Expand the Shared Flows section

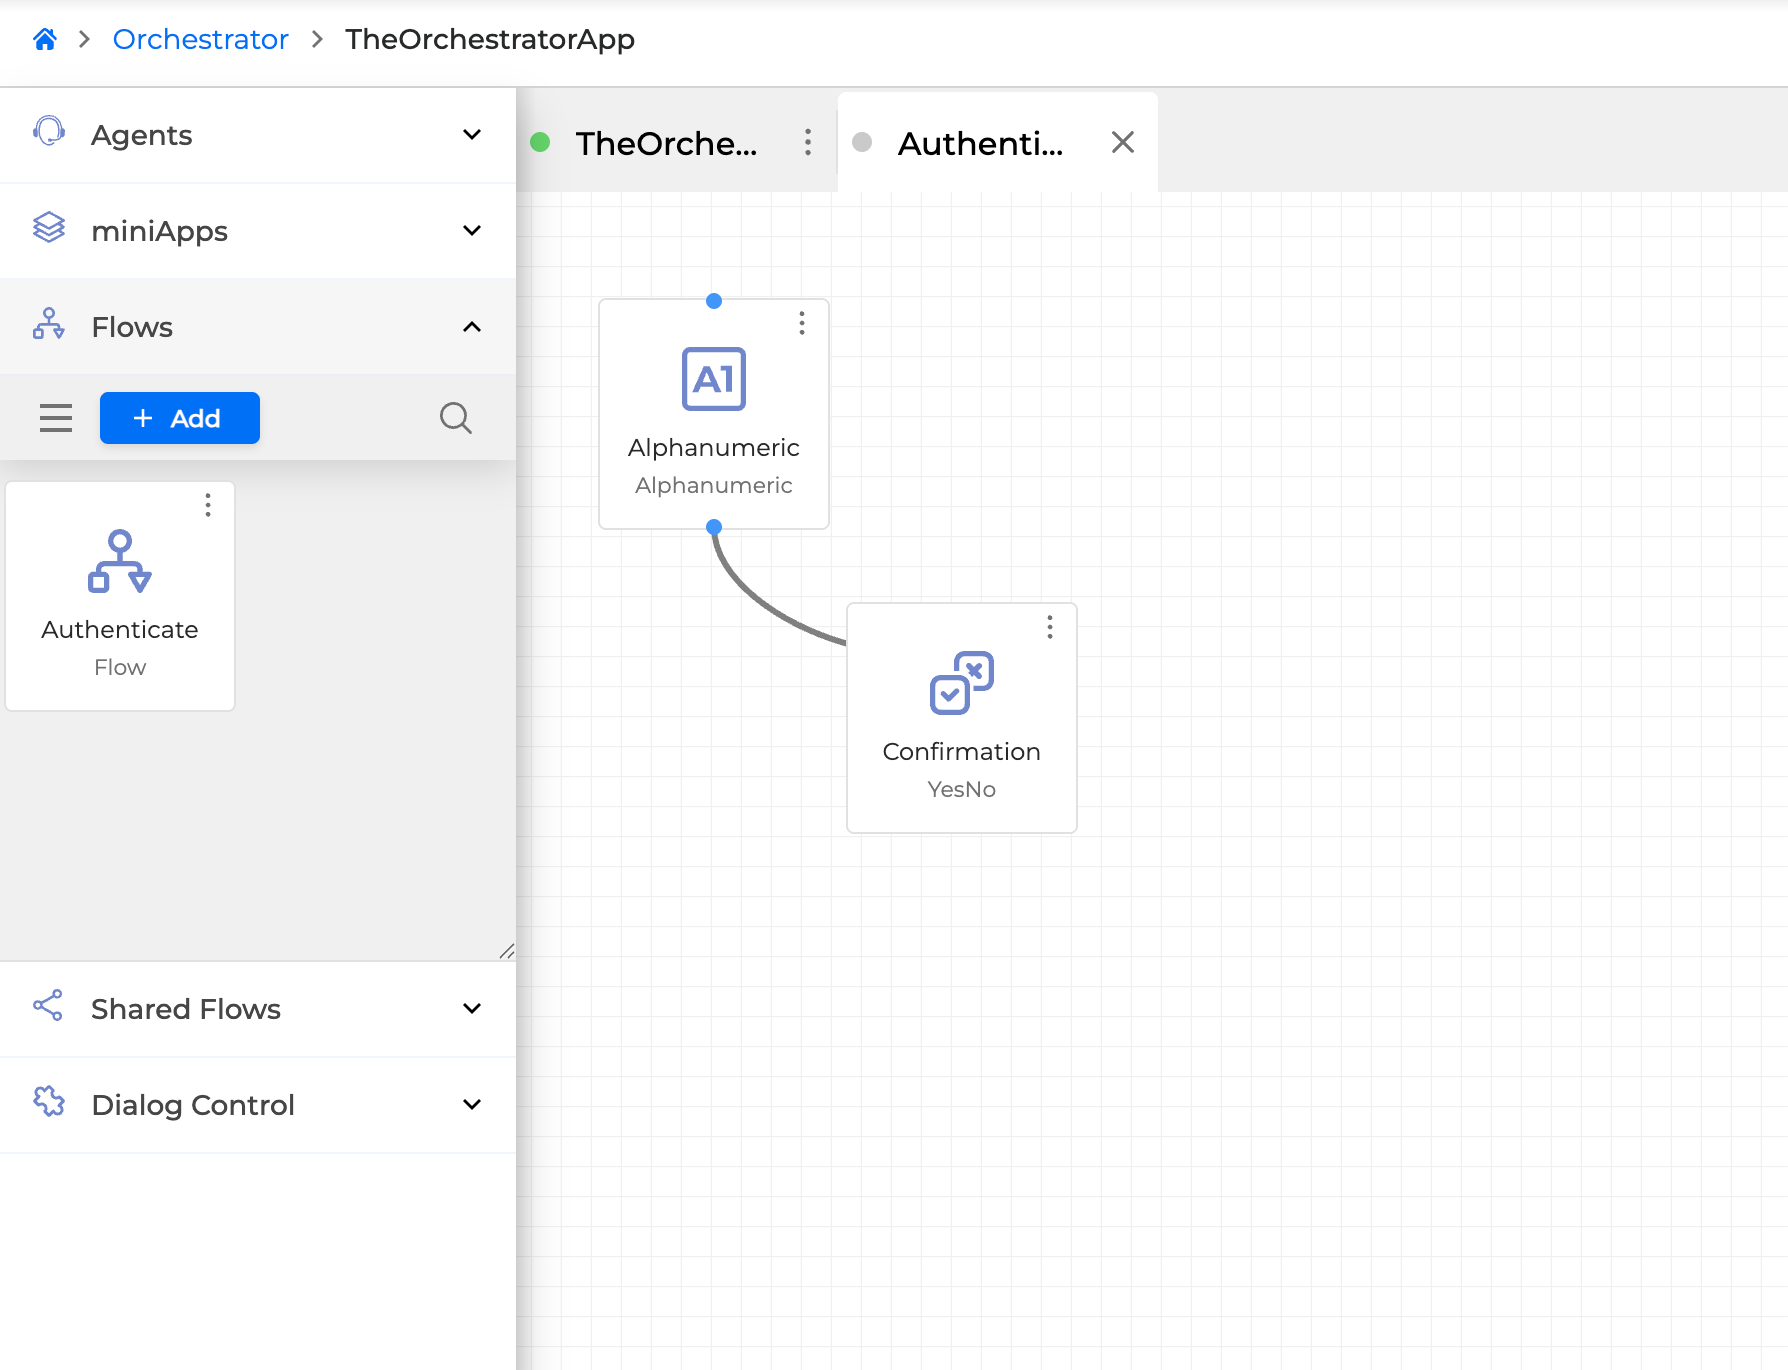[471, 1009]
